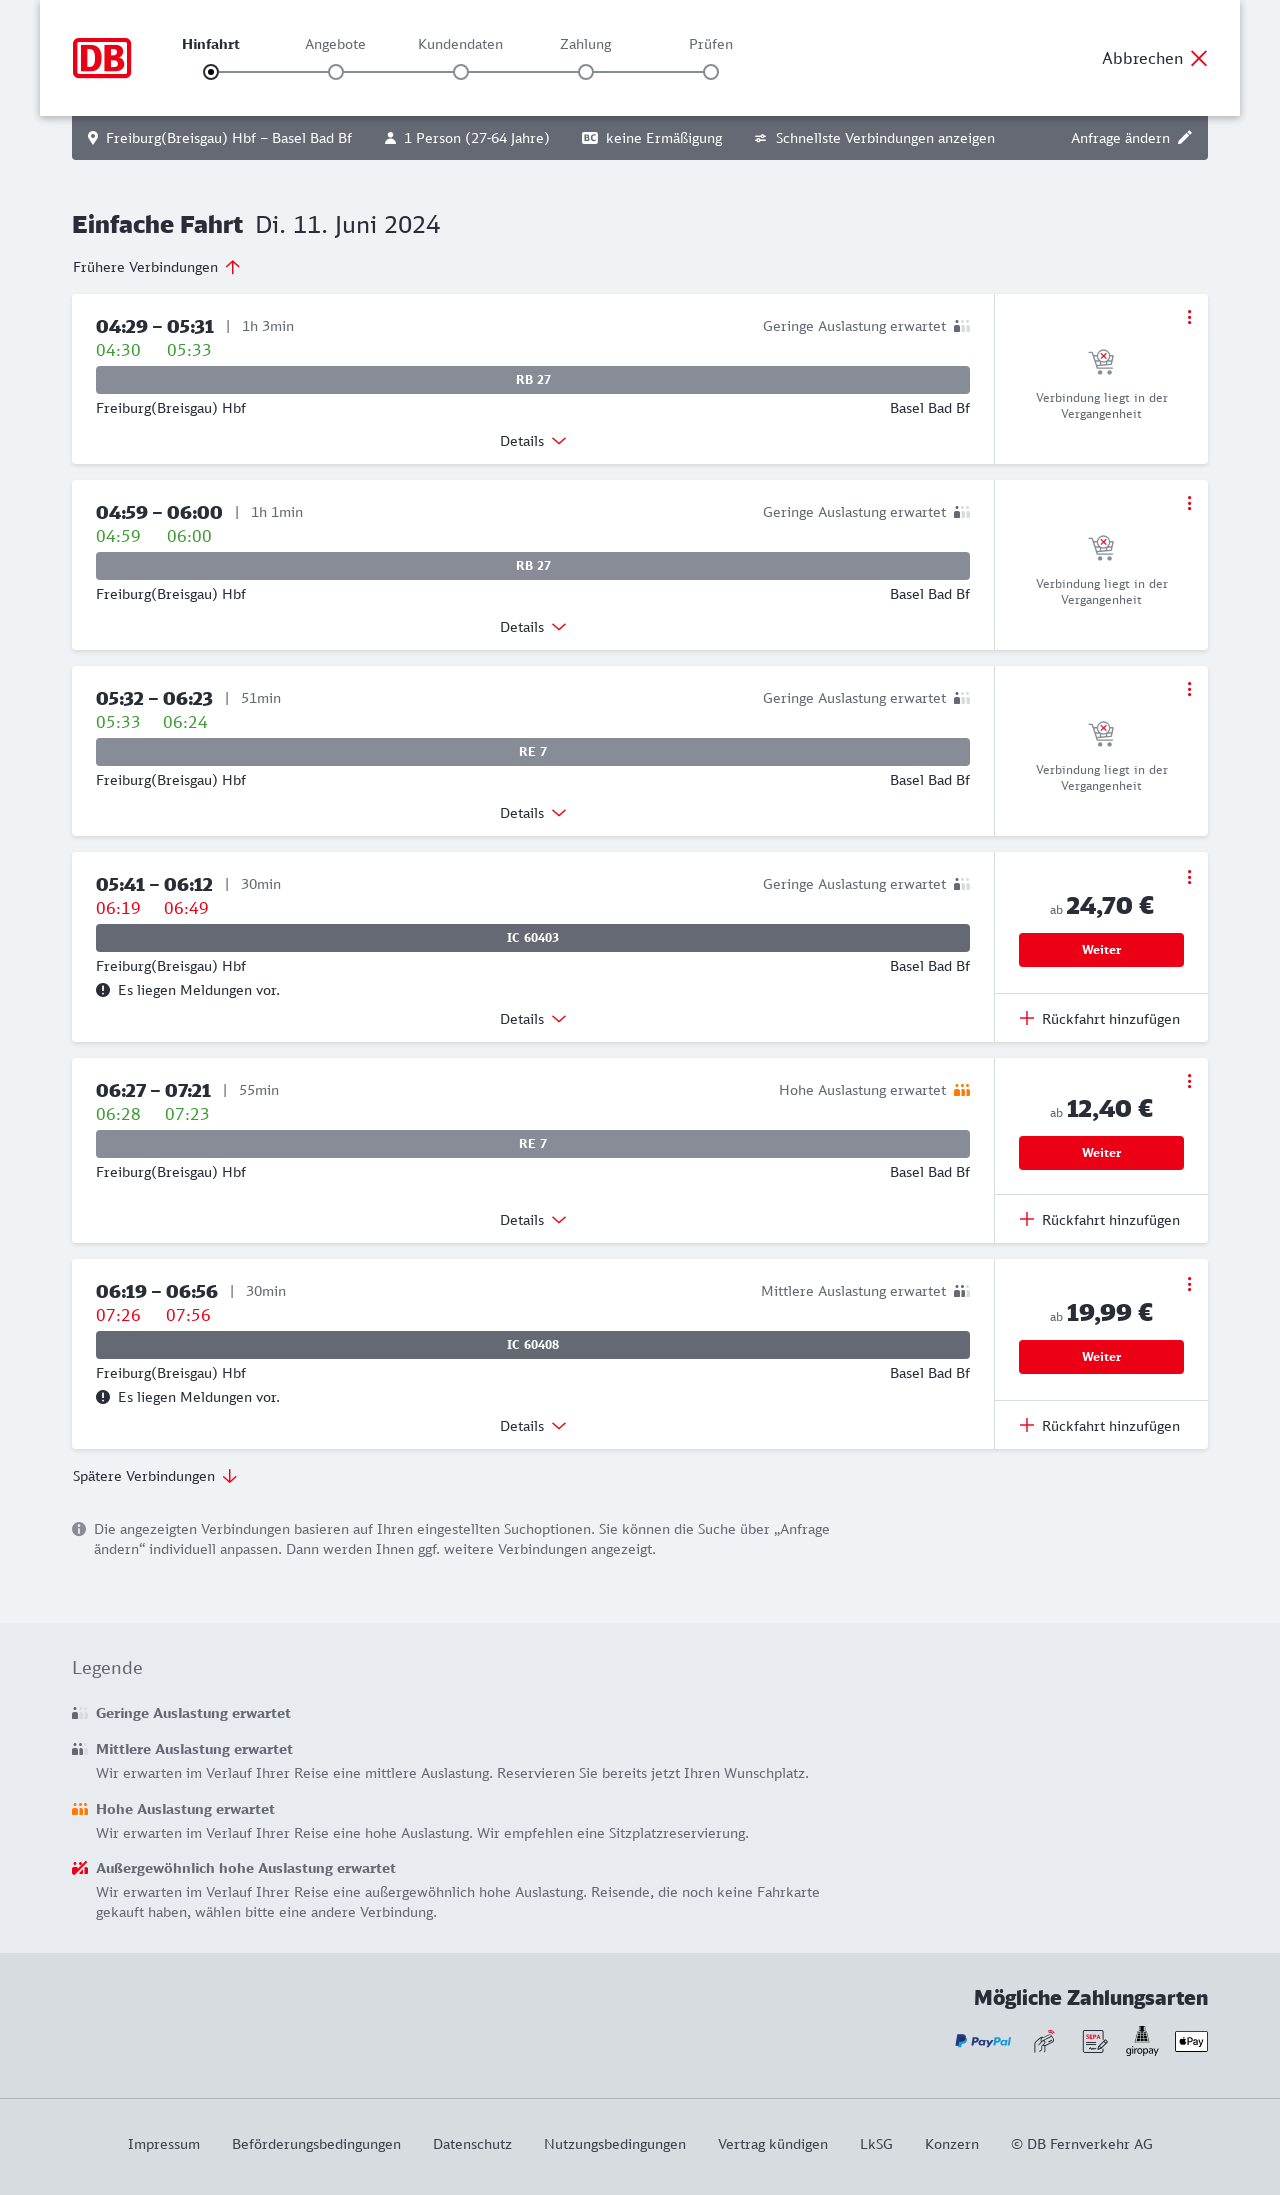Open the Datenschutz footer link
1280x2195 pixels.
[x=472, y=2144]
